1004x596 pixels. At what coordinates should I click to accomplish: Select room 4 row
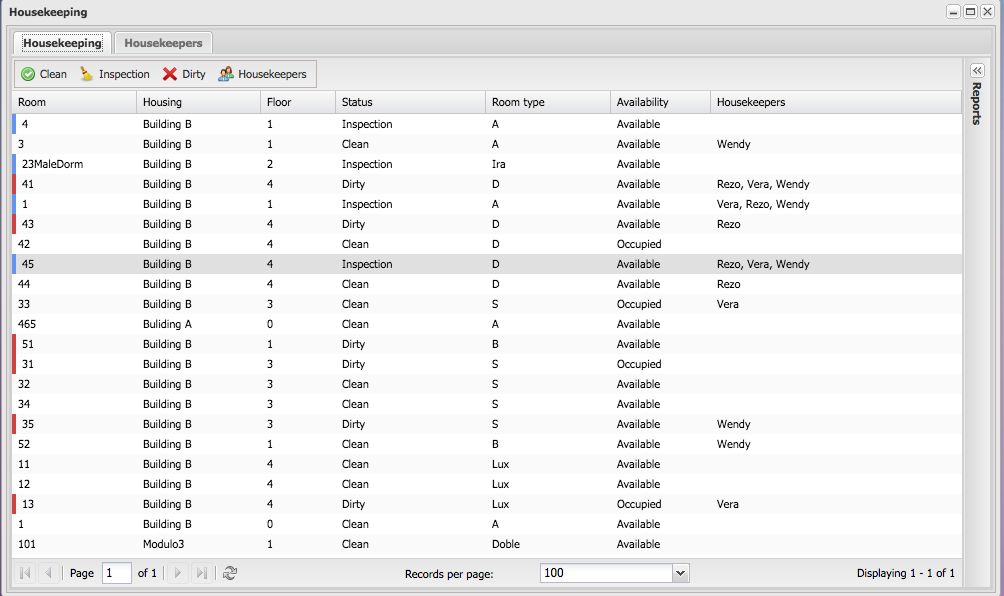pos(487,124)
